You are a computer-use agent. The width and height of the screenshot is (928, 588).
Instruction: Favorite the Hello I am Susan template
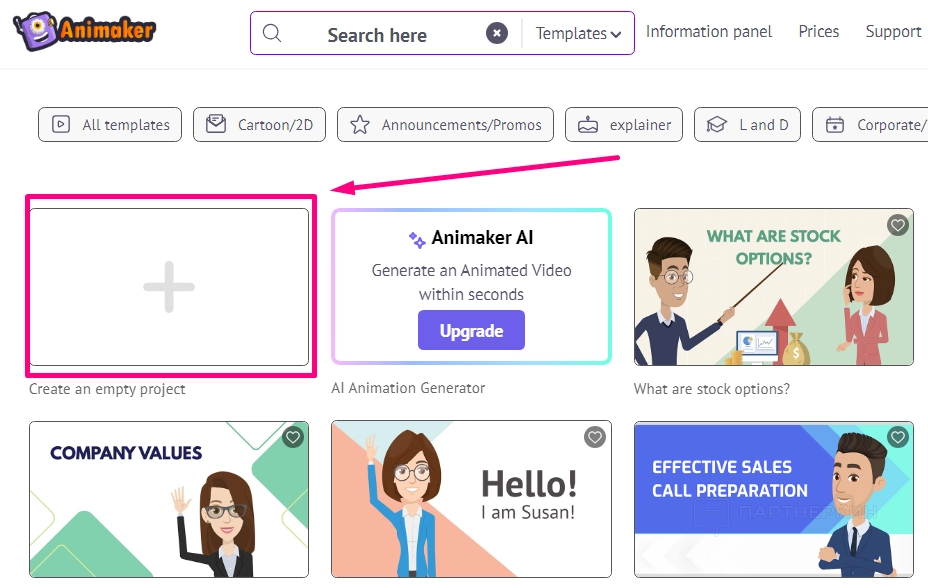coord(595,437)
